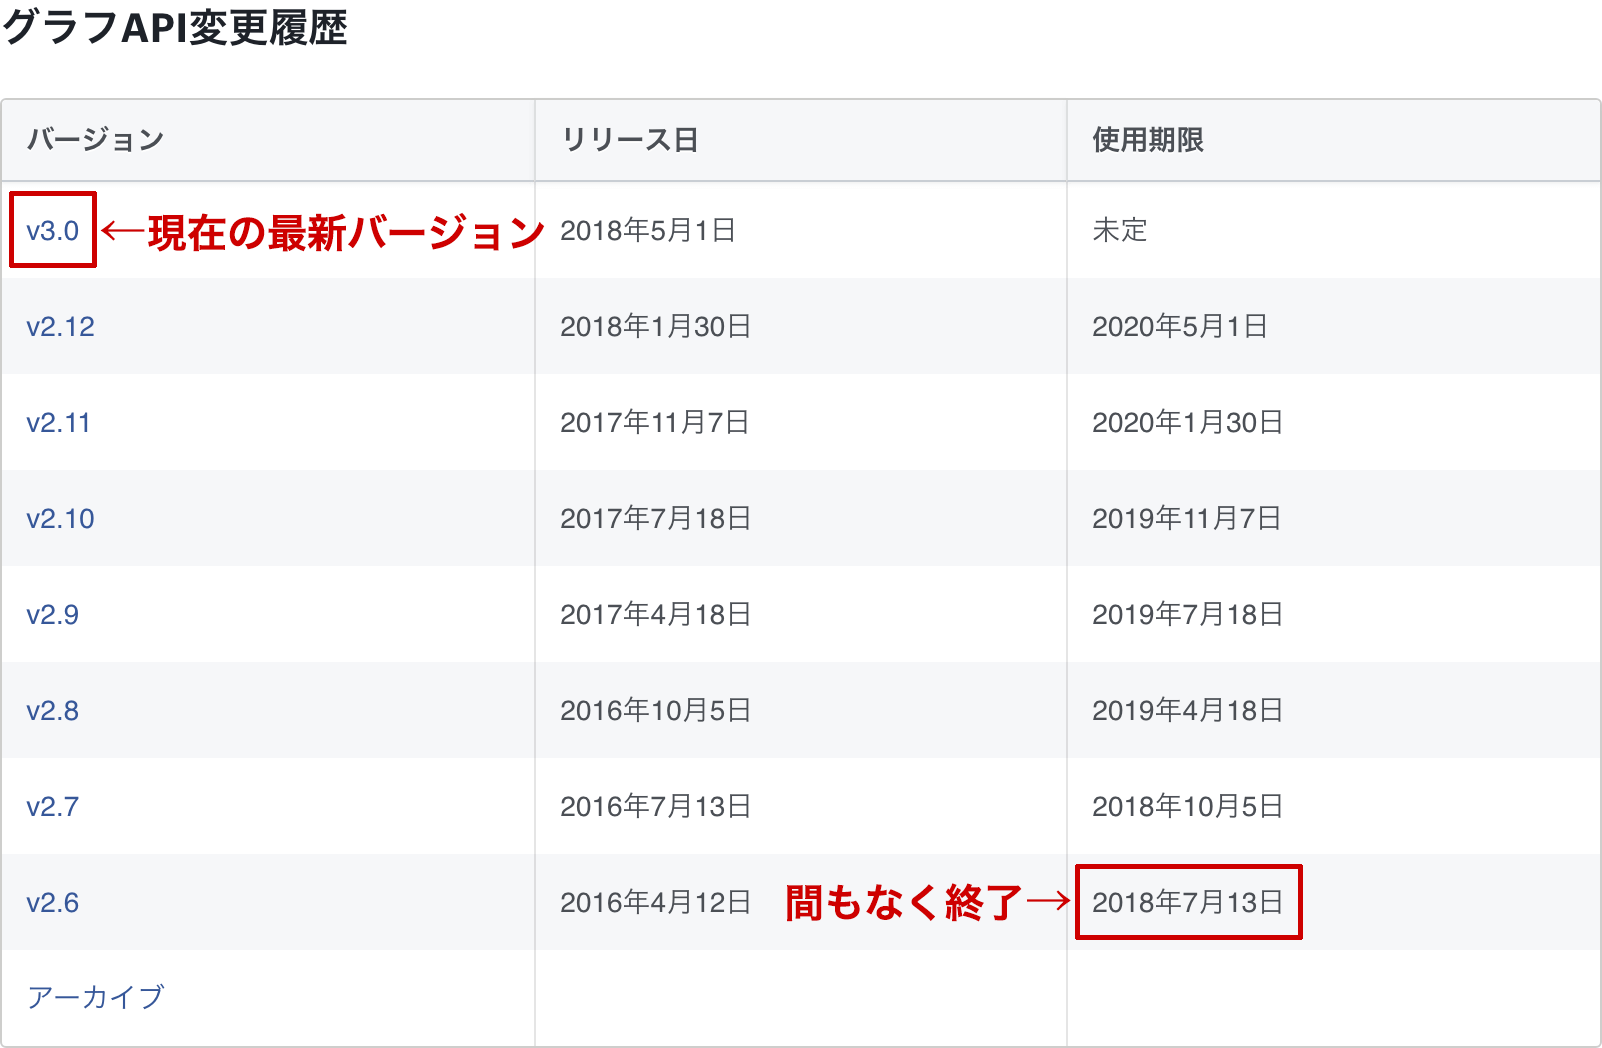Open the v2.7 changelog link
Viewport: 1602px width, 1048px height.
pos(53,807)
